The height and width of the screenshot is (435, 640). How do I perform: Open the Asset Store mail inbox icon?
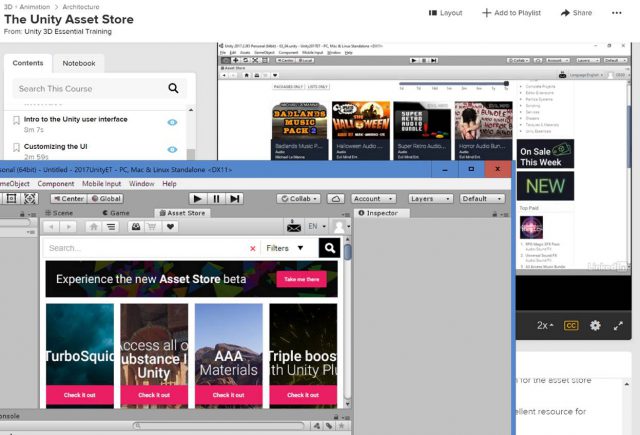[x=294, y=226]
